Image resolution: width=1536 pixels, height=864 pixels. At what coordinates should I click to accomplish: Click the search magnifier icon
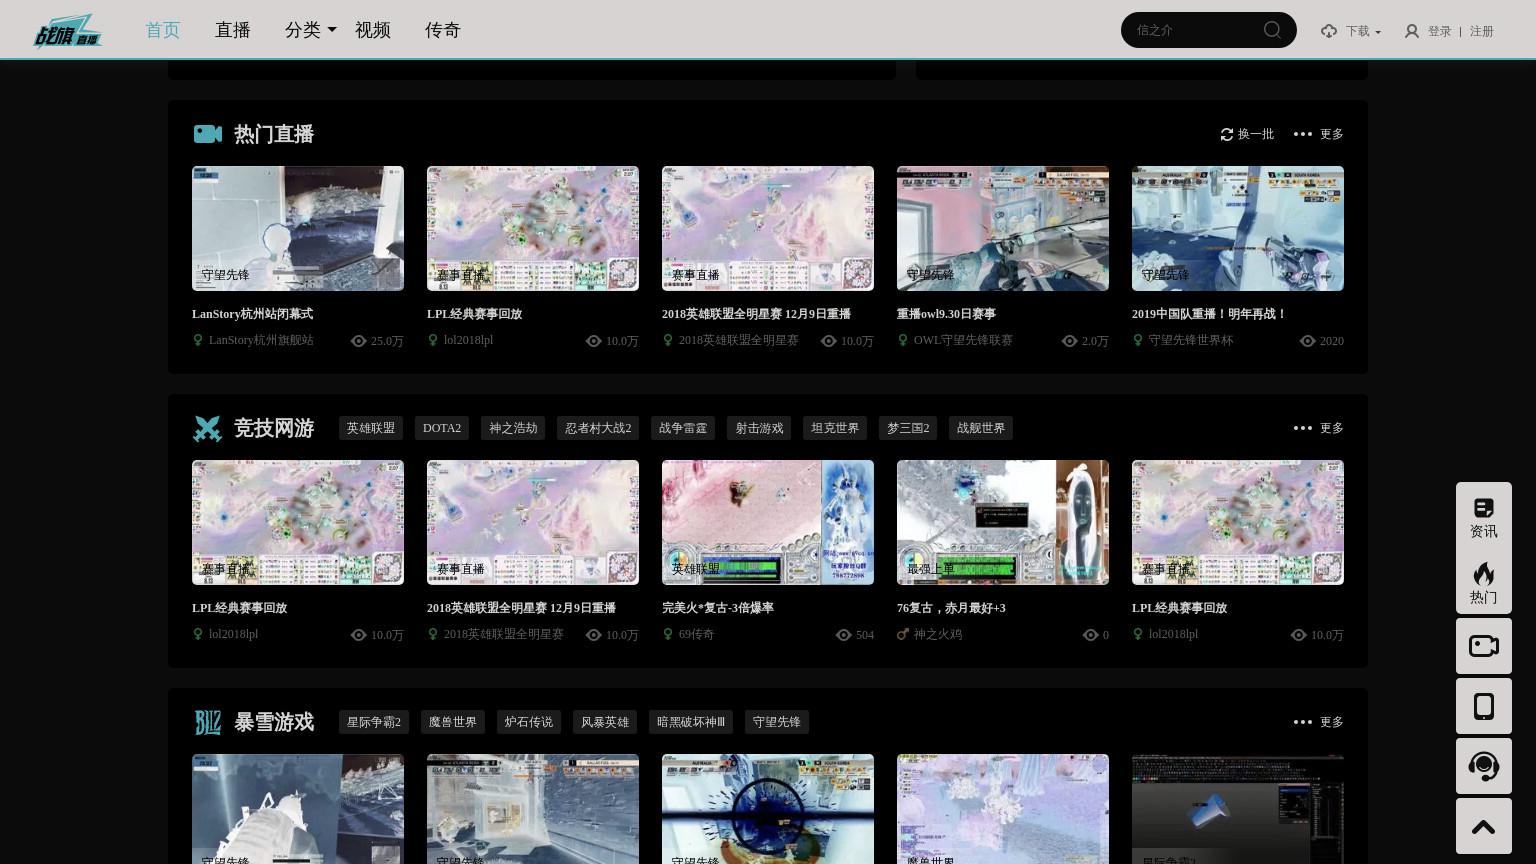click(x=1272, y=30)
